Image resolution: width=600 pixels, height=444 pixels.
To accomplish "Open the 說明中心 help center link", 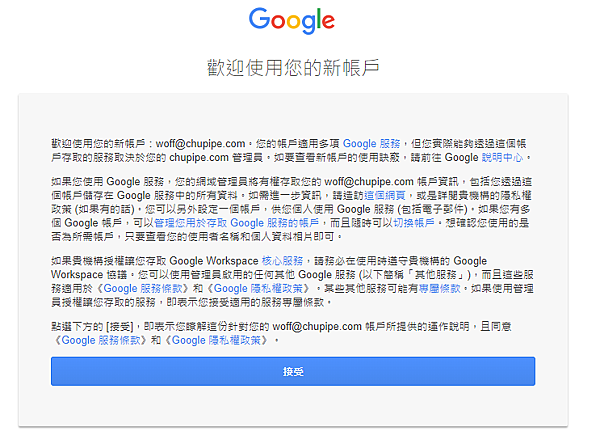I will tap(502, 157).
